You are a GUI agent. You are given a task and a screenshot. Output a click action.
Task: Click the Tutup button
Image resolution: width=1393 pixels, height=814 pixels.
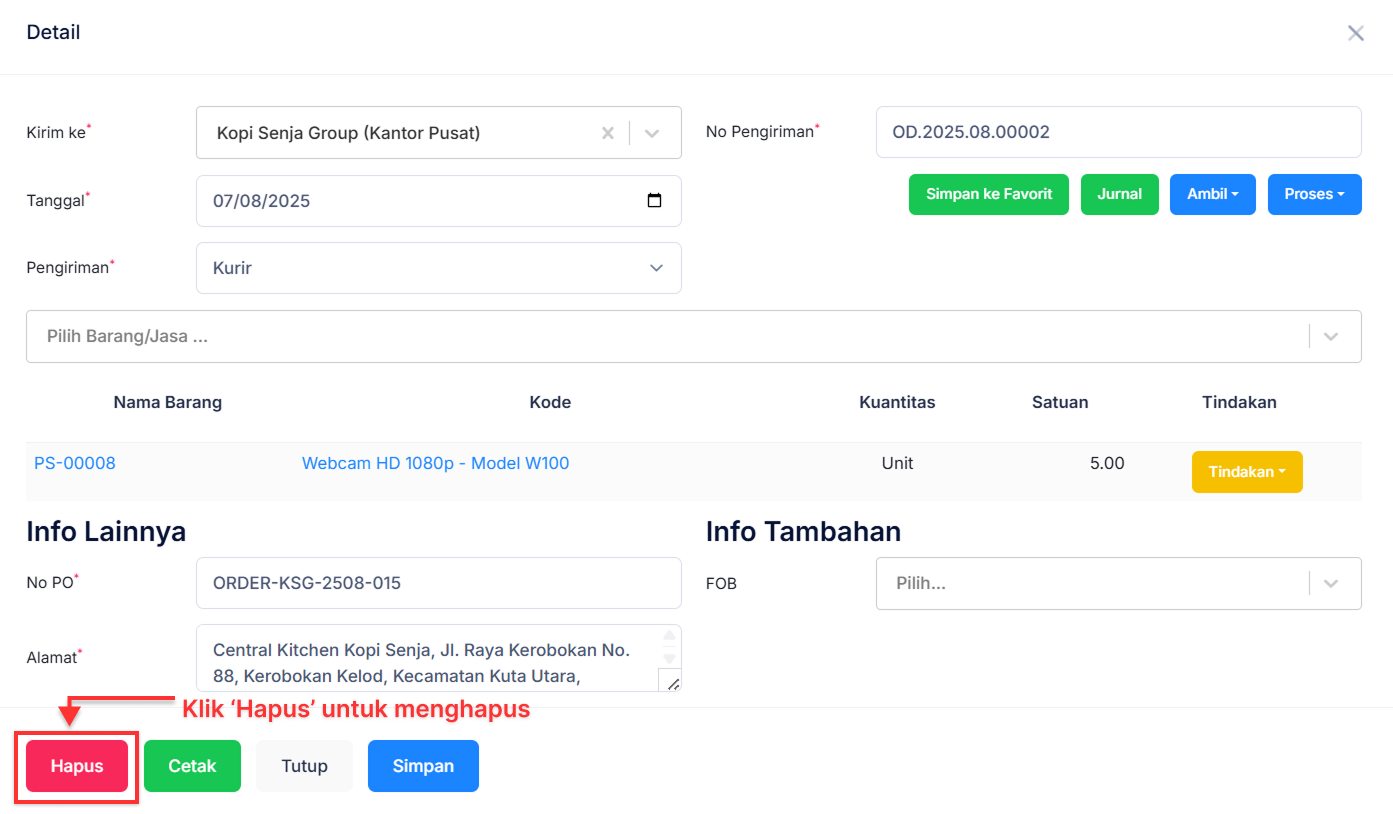pos(304,766)
